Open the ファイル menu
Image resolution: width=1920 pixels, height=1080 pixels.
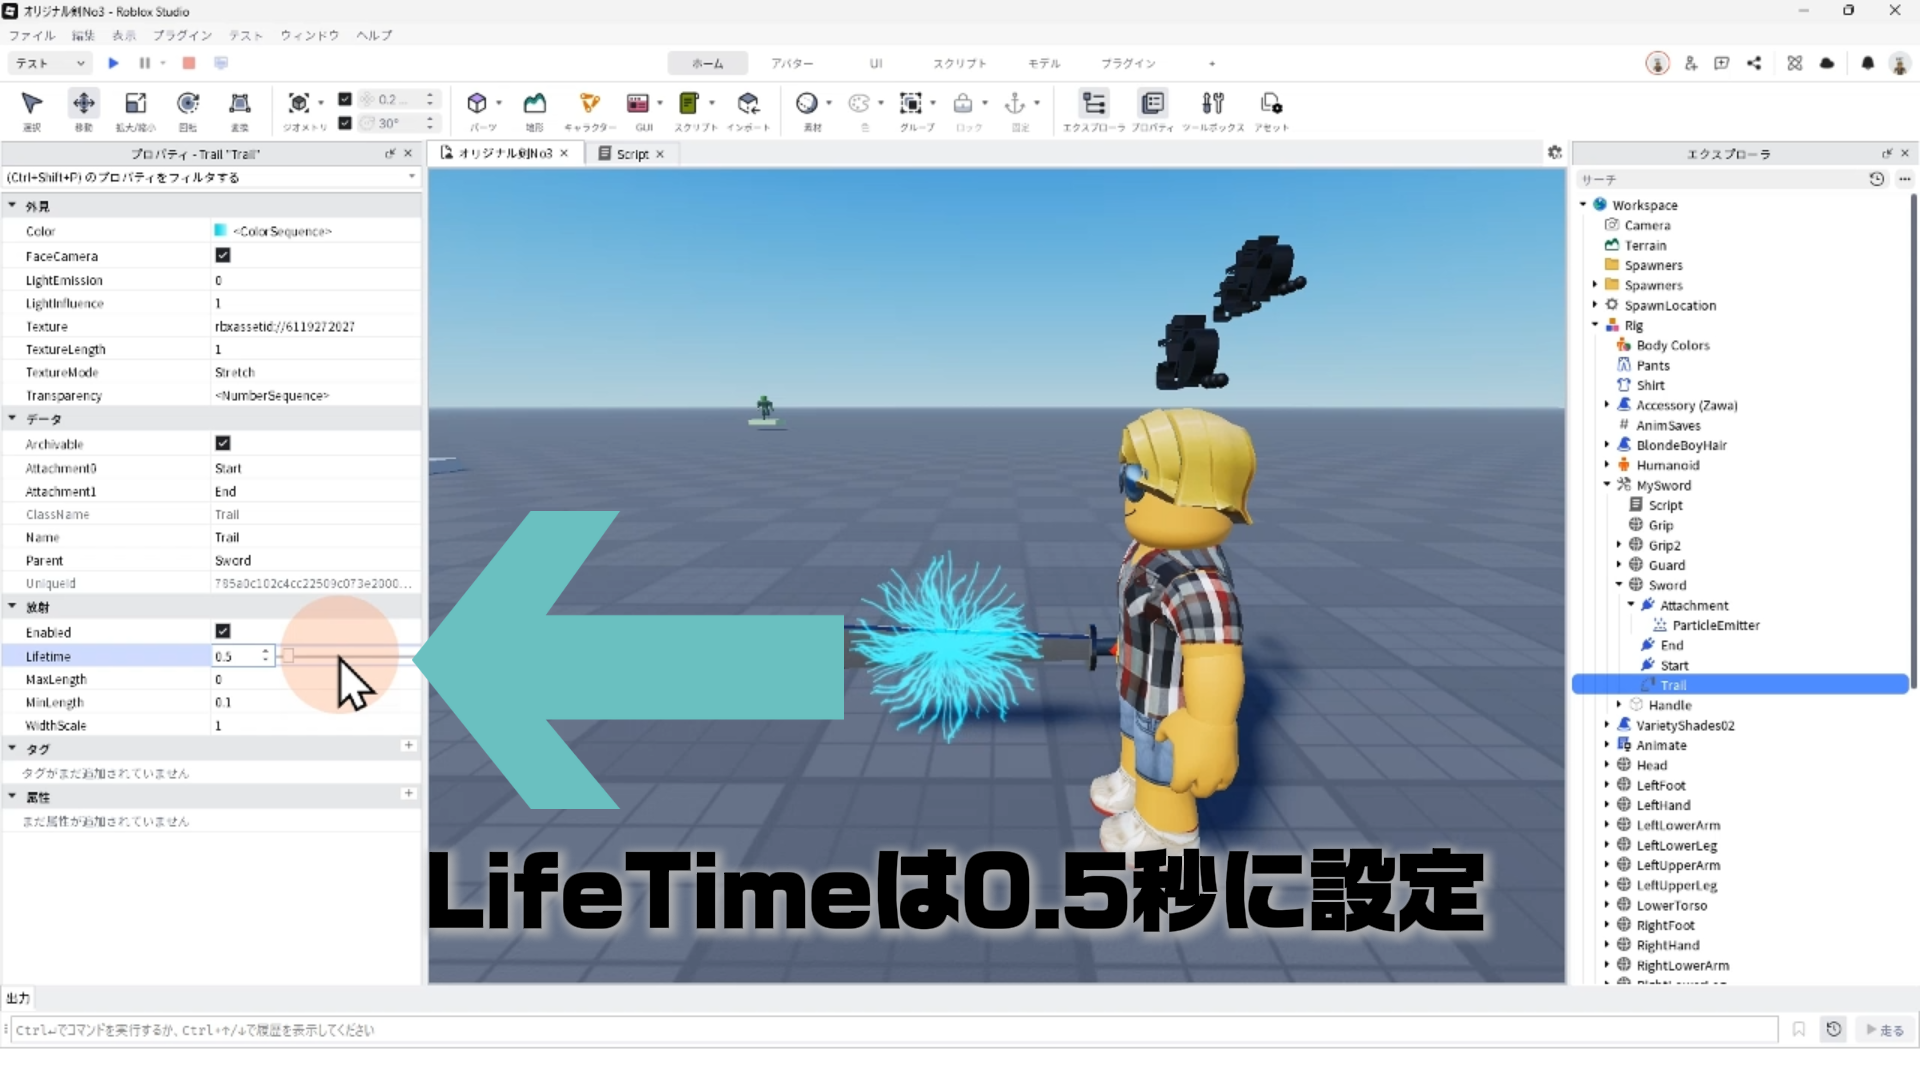coord(32,35)
